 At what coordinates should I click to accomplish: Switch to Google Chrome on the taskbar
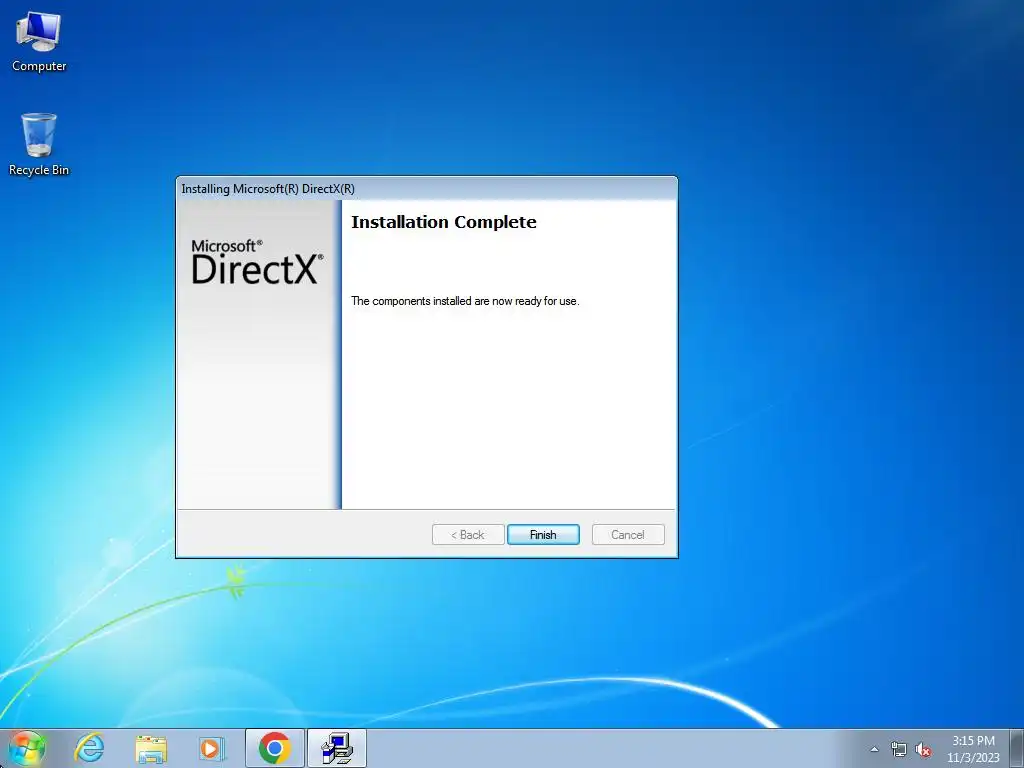tap(274, 748)
